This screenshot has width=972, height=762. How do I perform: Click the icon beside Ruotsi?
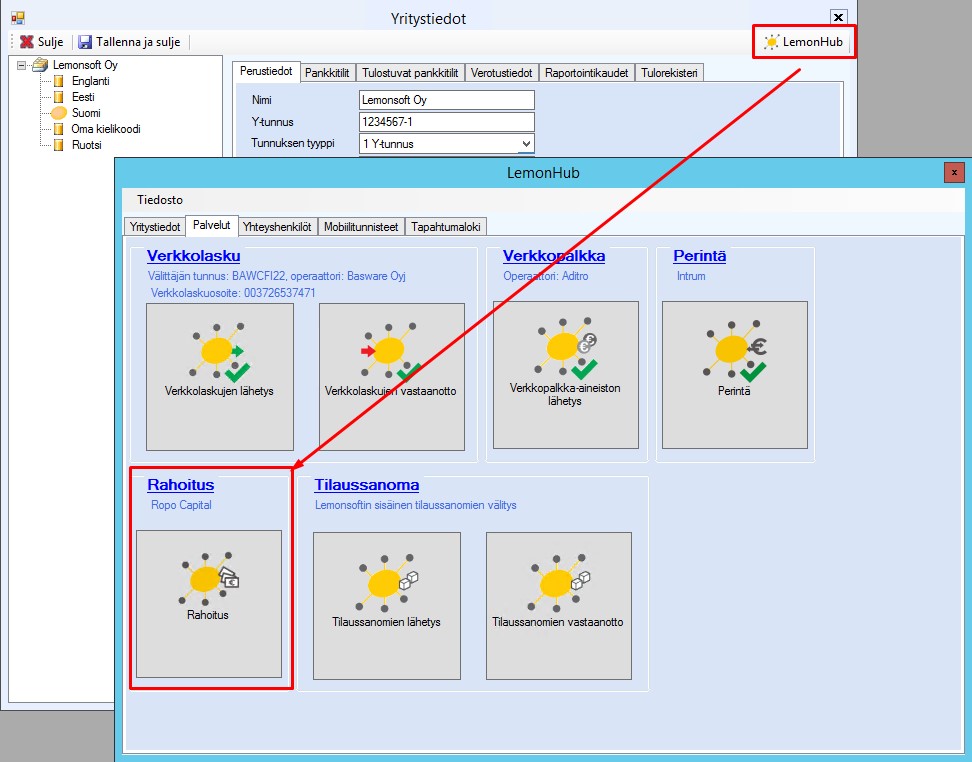tap(58, 145)
